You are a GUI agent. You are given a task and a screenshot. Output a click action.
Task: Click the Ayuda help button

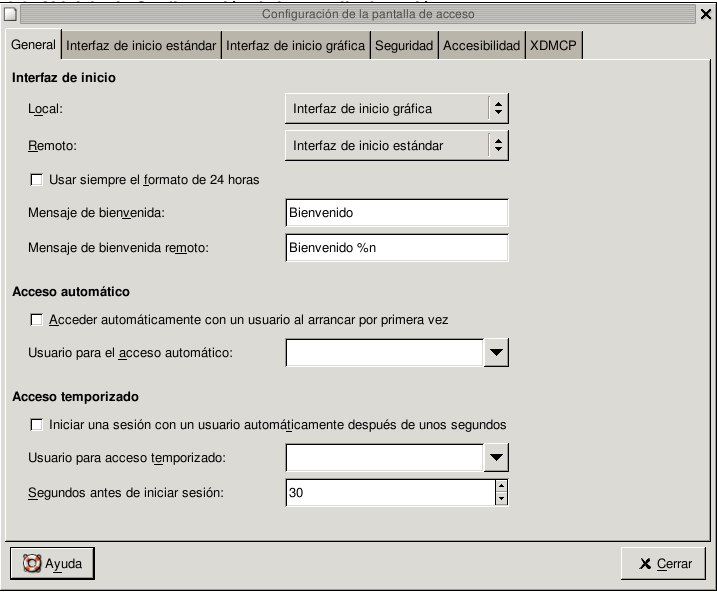(x=51, y=563)
